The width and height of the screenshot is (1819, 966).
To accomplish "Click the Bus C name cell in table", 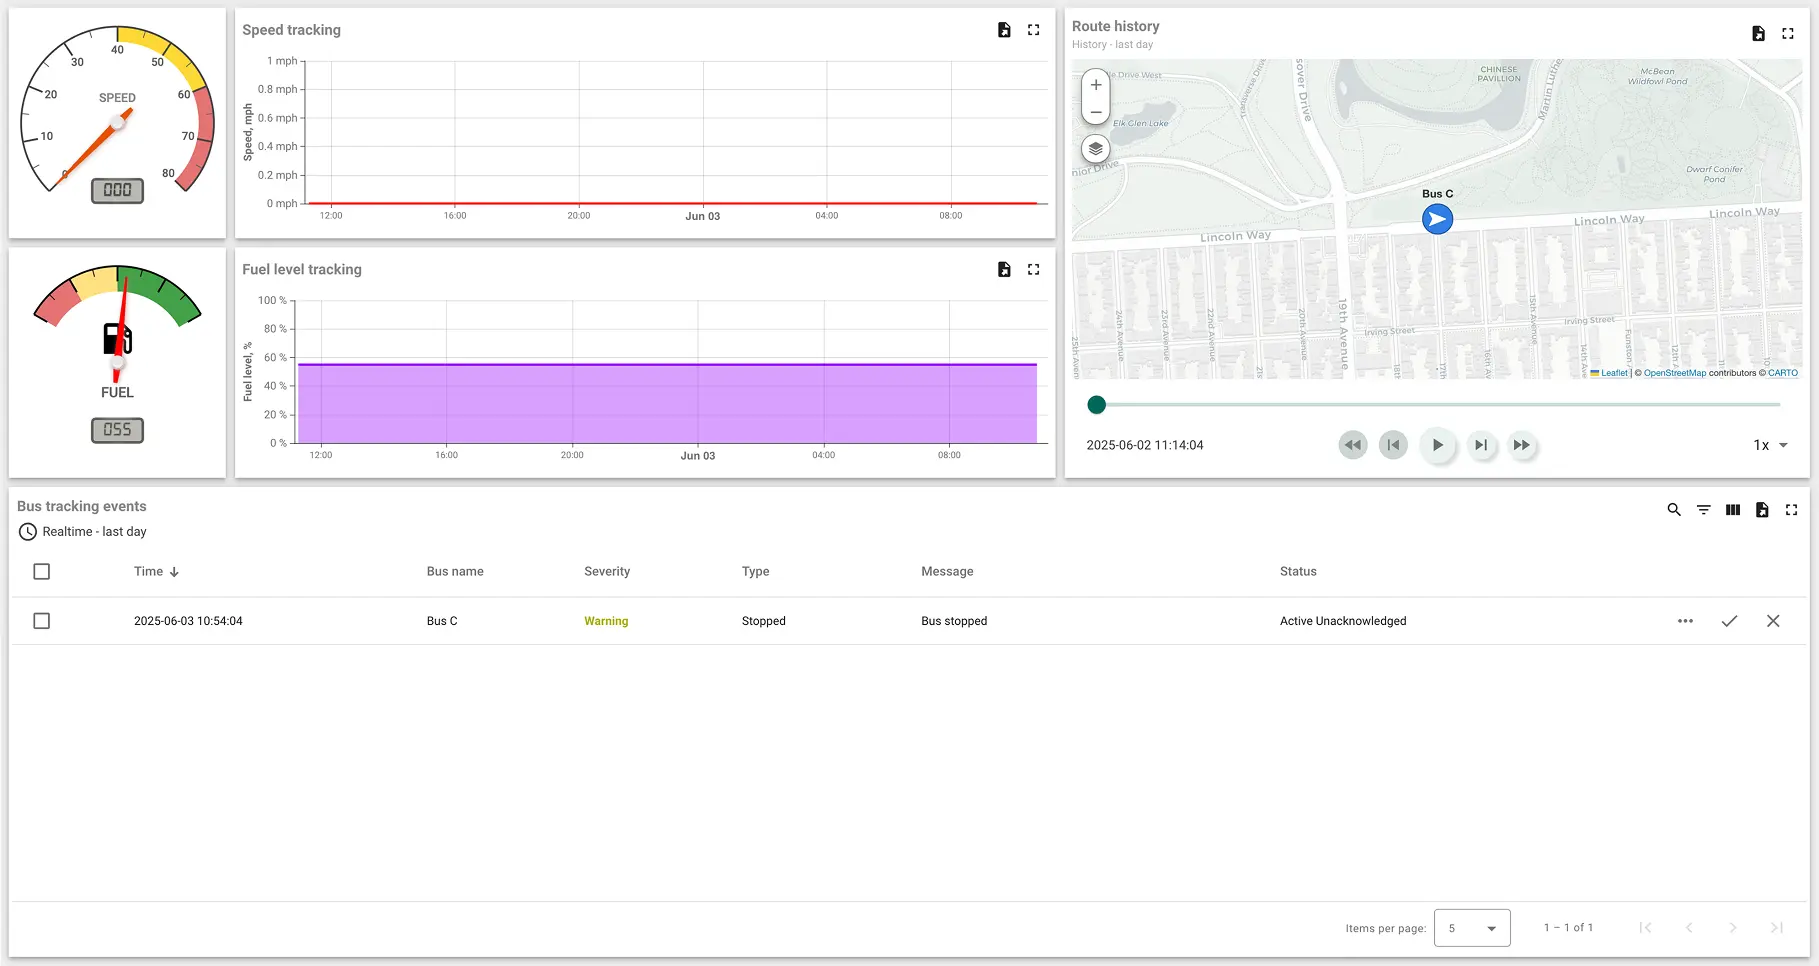I will click(442, 621).
